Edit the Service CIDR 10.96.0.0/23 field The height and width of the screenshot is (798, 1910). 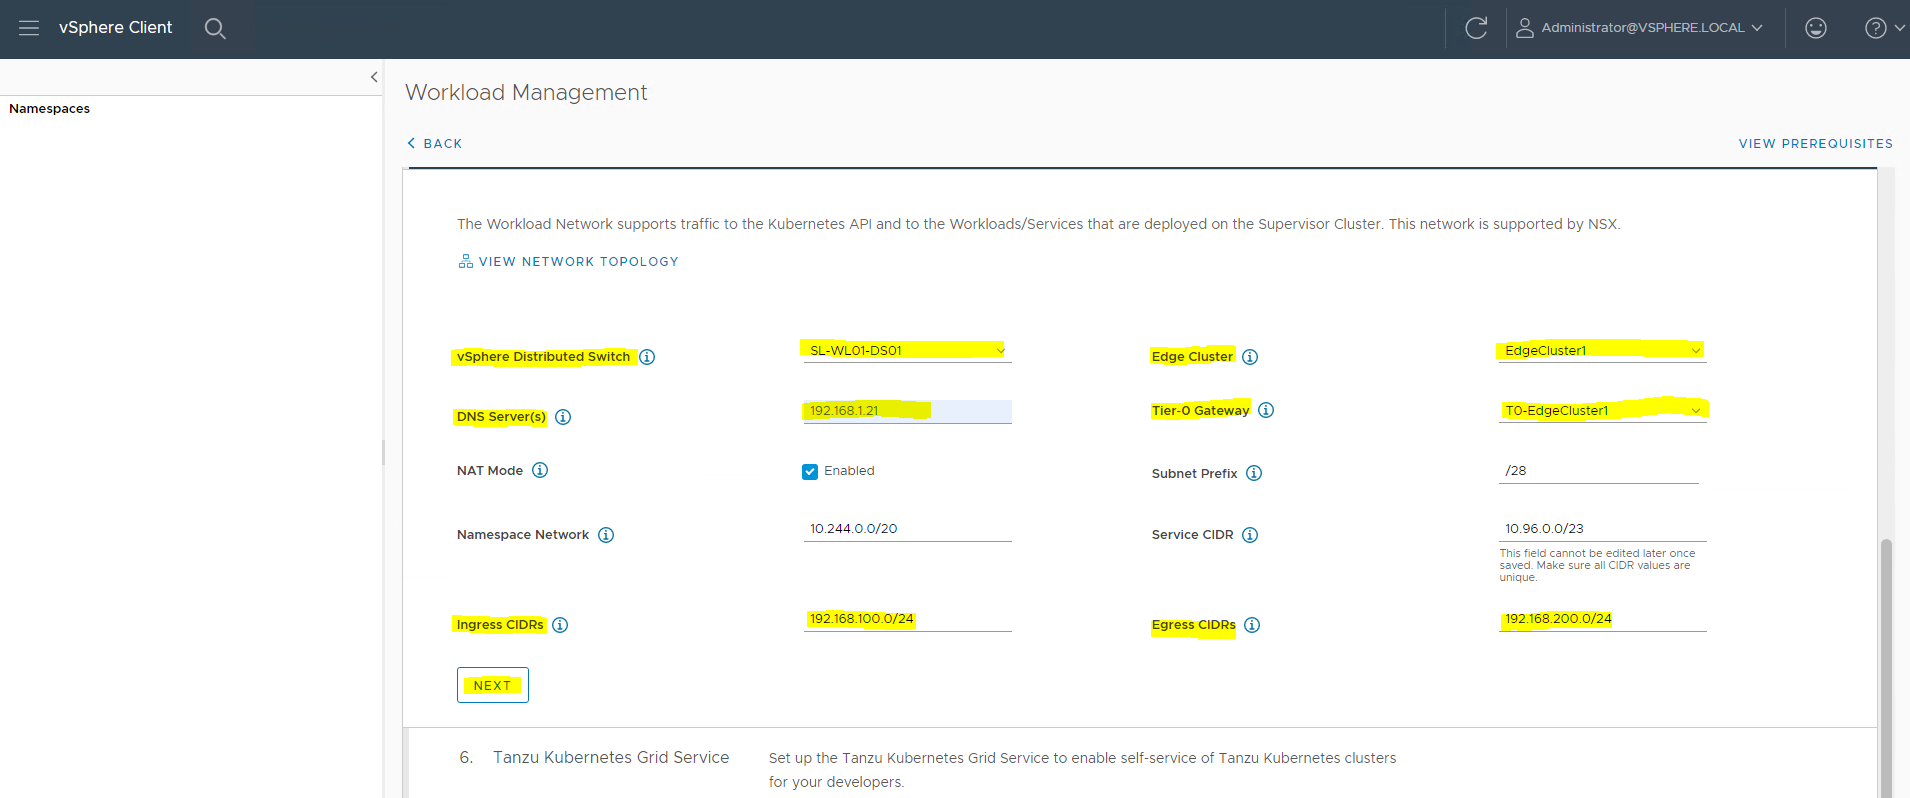pos(1602,529)
